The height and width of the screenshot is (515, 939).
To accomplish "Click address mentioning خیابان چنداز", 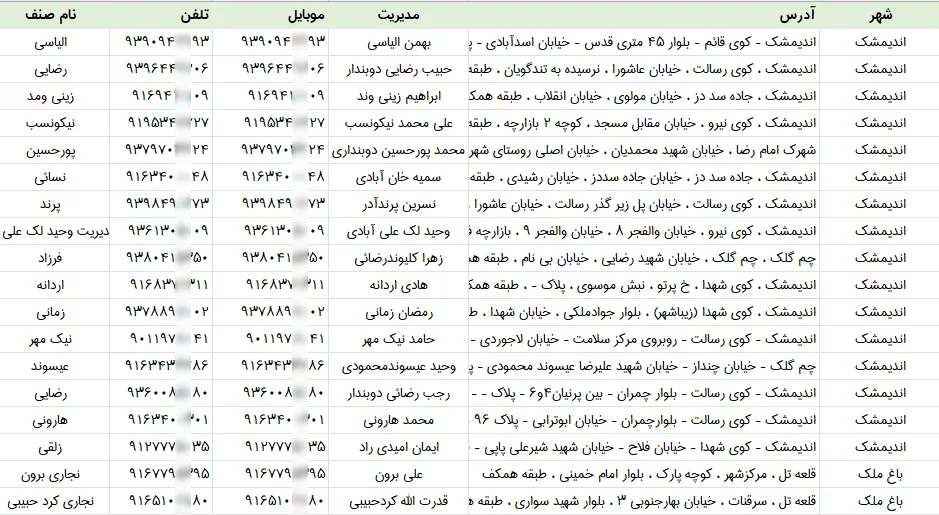I will [644, 366].
